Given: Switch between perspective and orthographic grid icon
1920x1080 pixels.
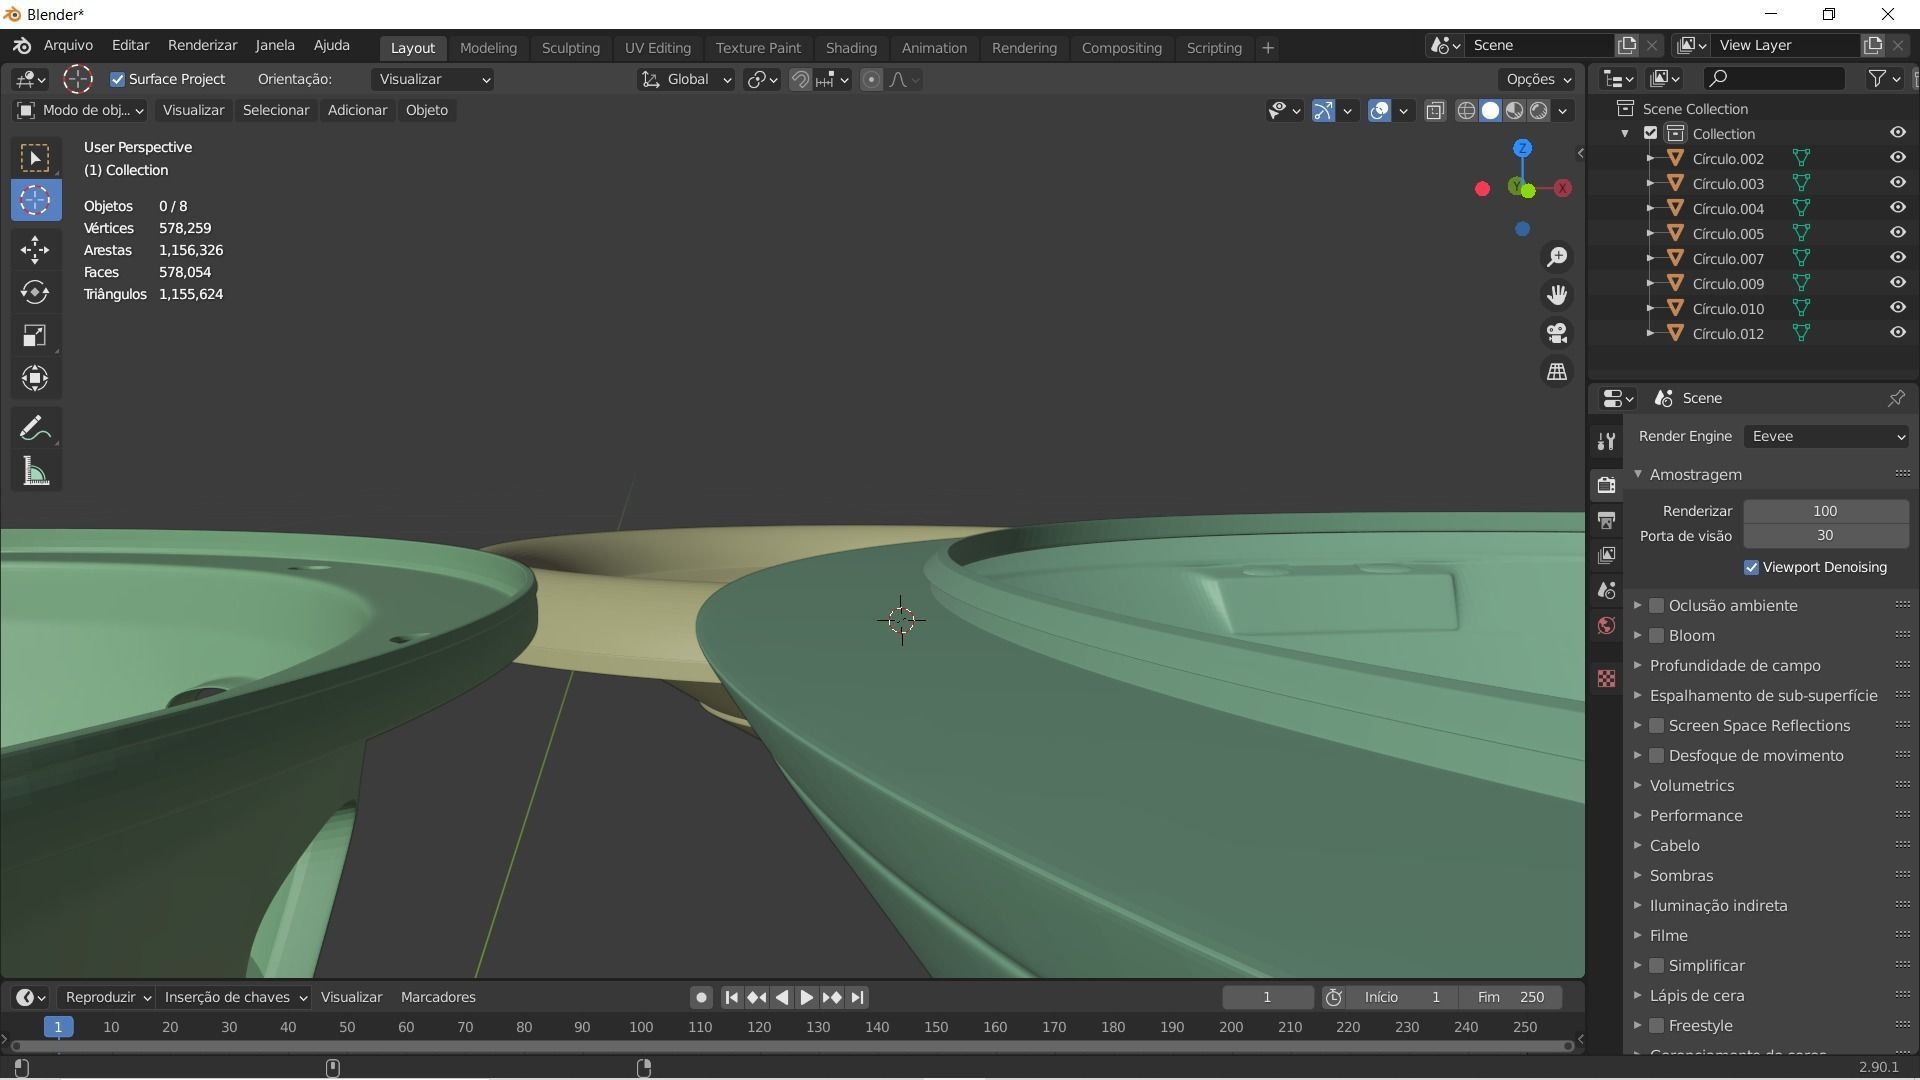Looking at the screenshot, I should click(x=1557, y=372).
